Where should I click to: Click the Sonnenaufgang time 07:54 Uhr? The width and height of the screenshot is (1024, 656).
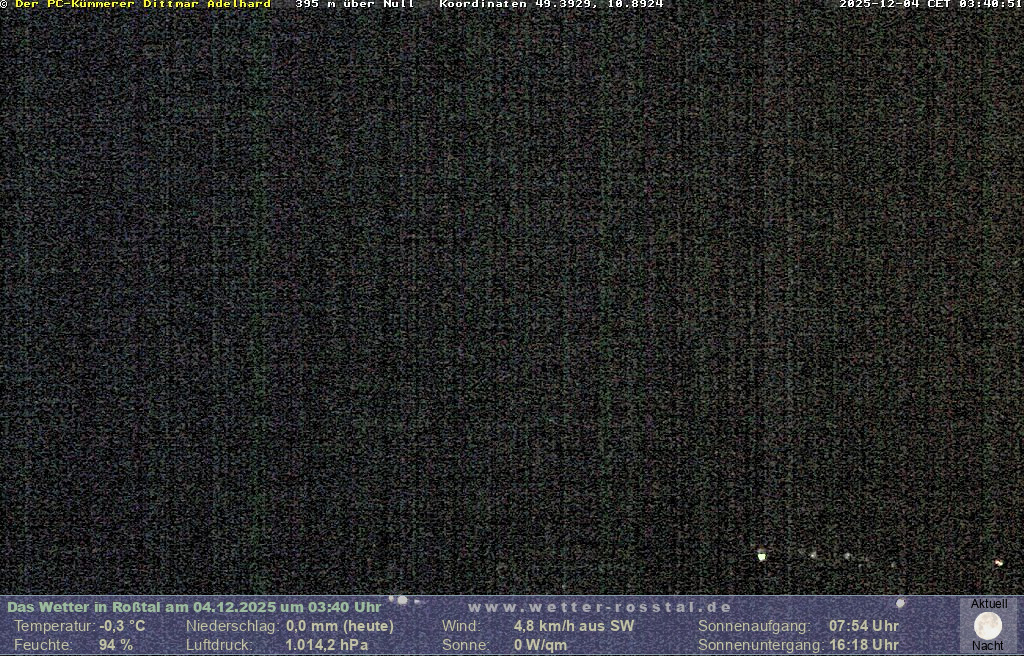(863, 626)
